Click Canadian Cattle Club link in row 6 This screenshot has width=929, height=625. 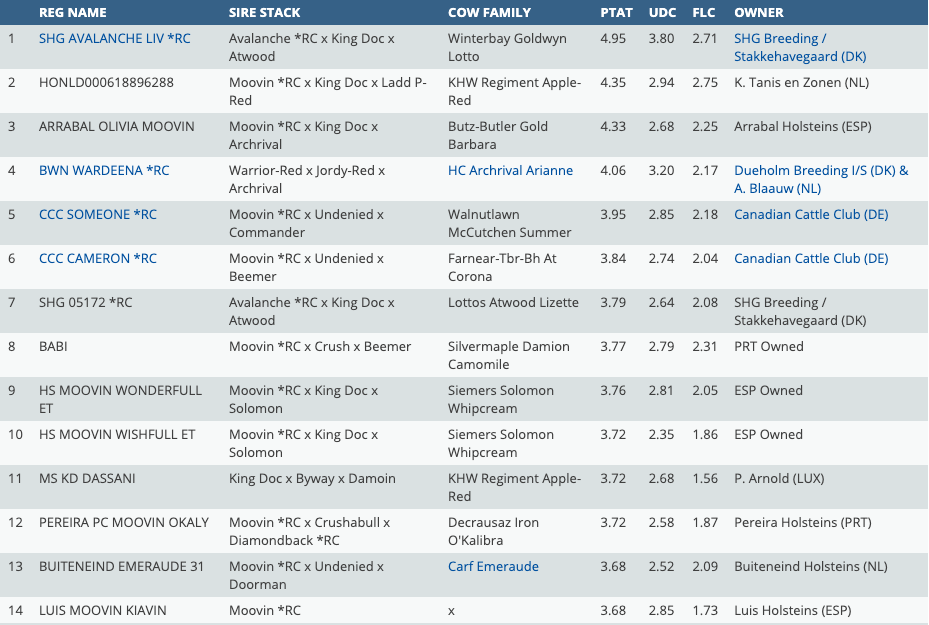[811, 259]
